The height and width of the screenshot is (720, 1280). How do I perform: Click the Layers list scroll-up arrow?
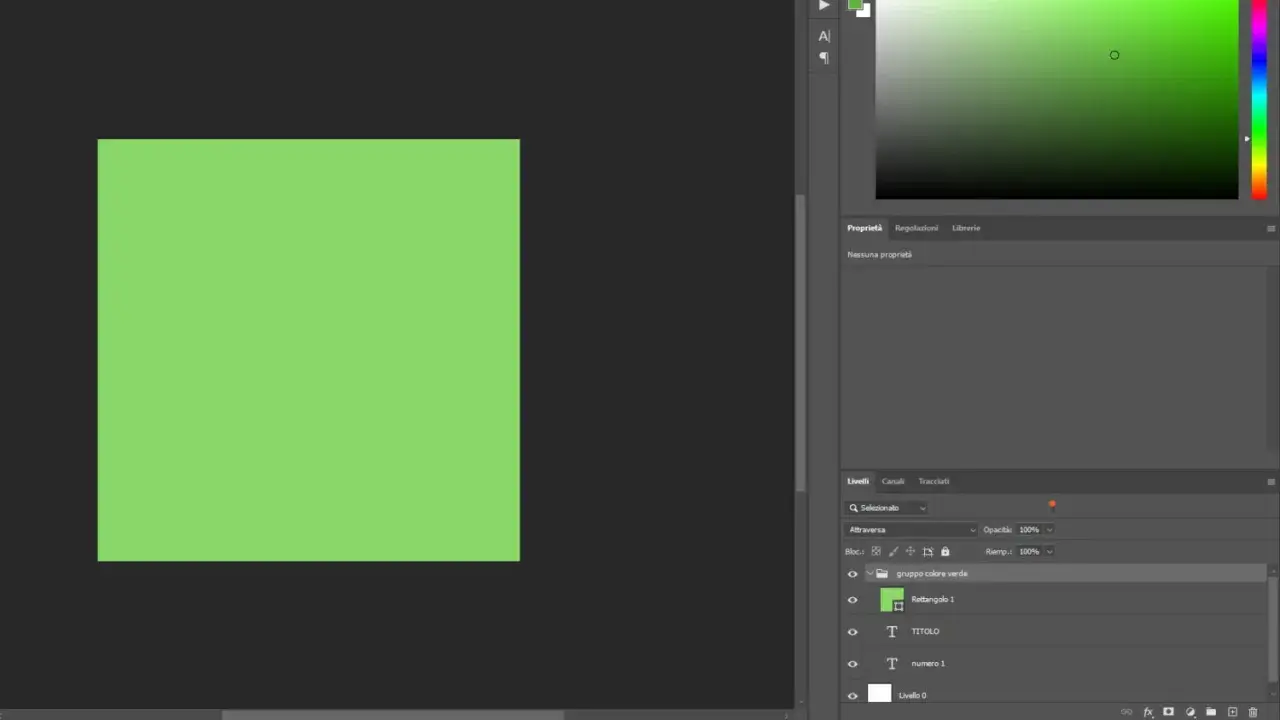(x=1273, y=569)
